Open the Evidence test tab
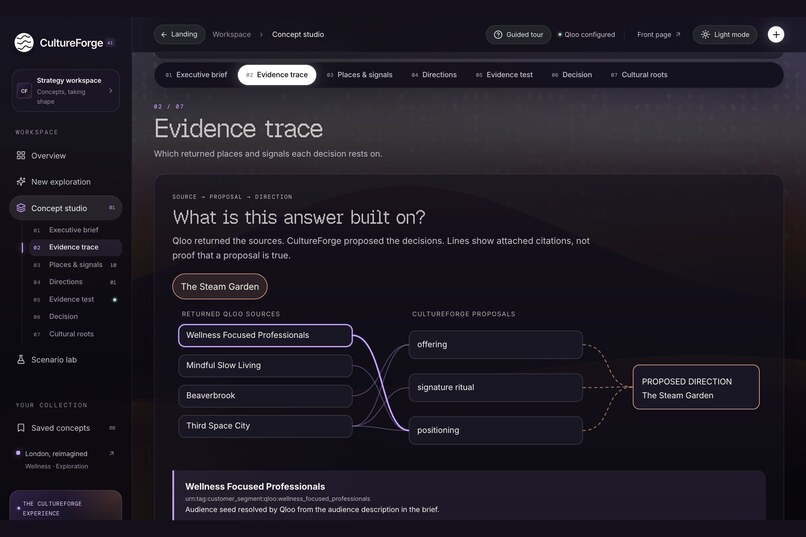The image size is (806, 537). click(x=504, y=75)
